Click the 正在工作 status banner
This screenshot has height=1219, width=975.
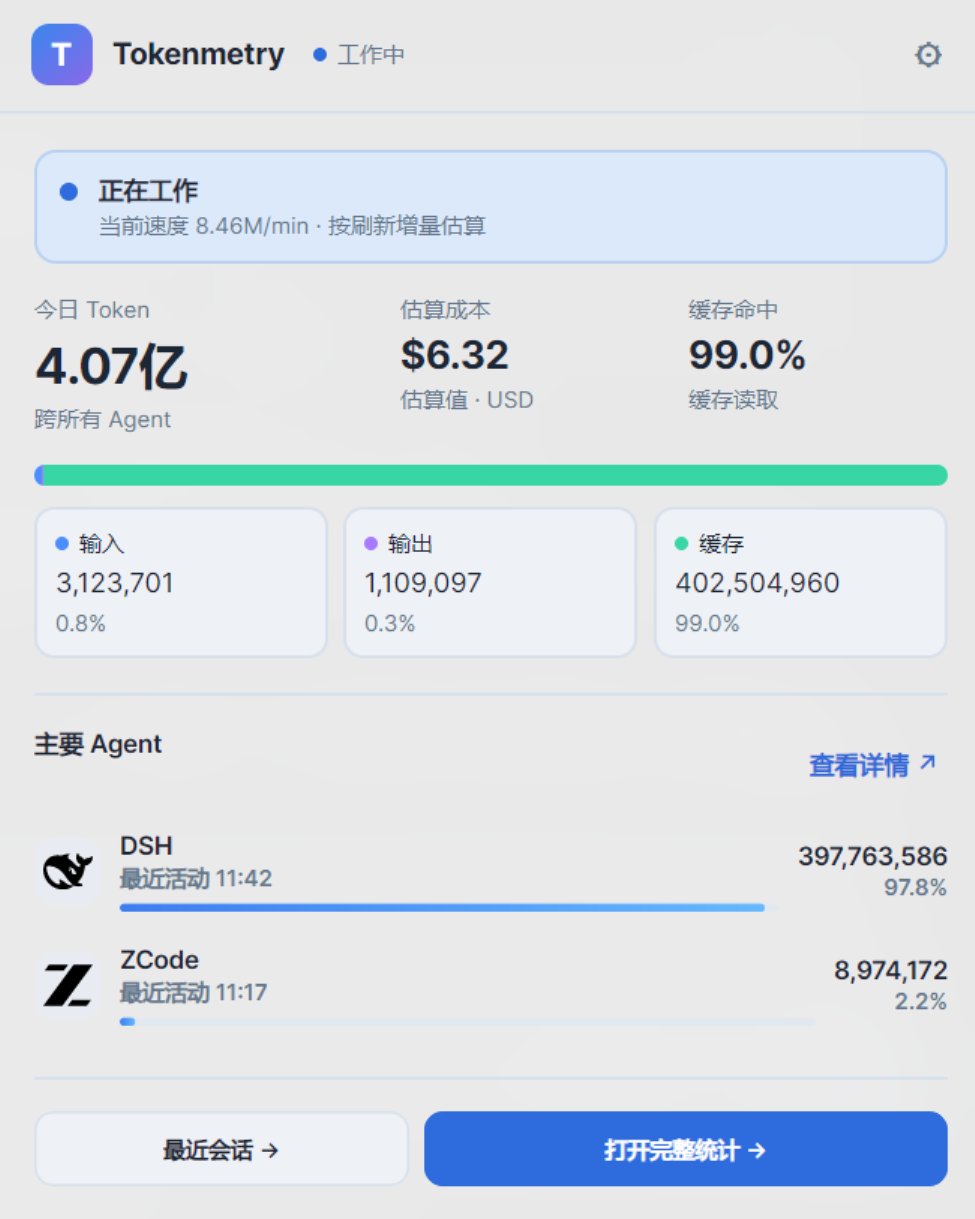coord(490,207)
